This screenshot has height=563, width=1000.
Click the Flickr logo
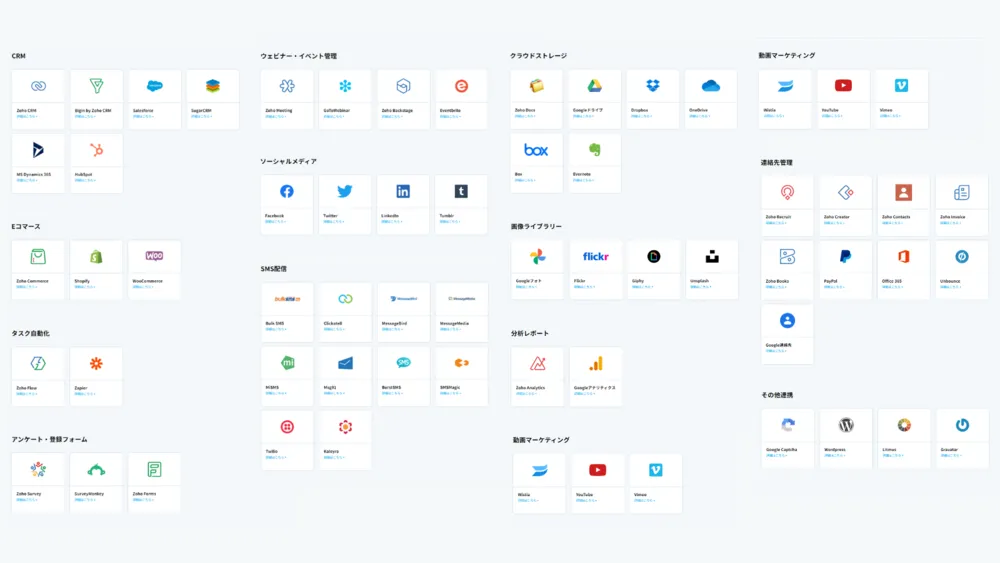(x=596, y=256)
